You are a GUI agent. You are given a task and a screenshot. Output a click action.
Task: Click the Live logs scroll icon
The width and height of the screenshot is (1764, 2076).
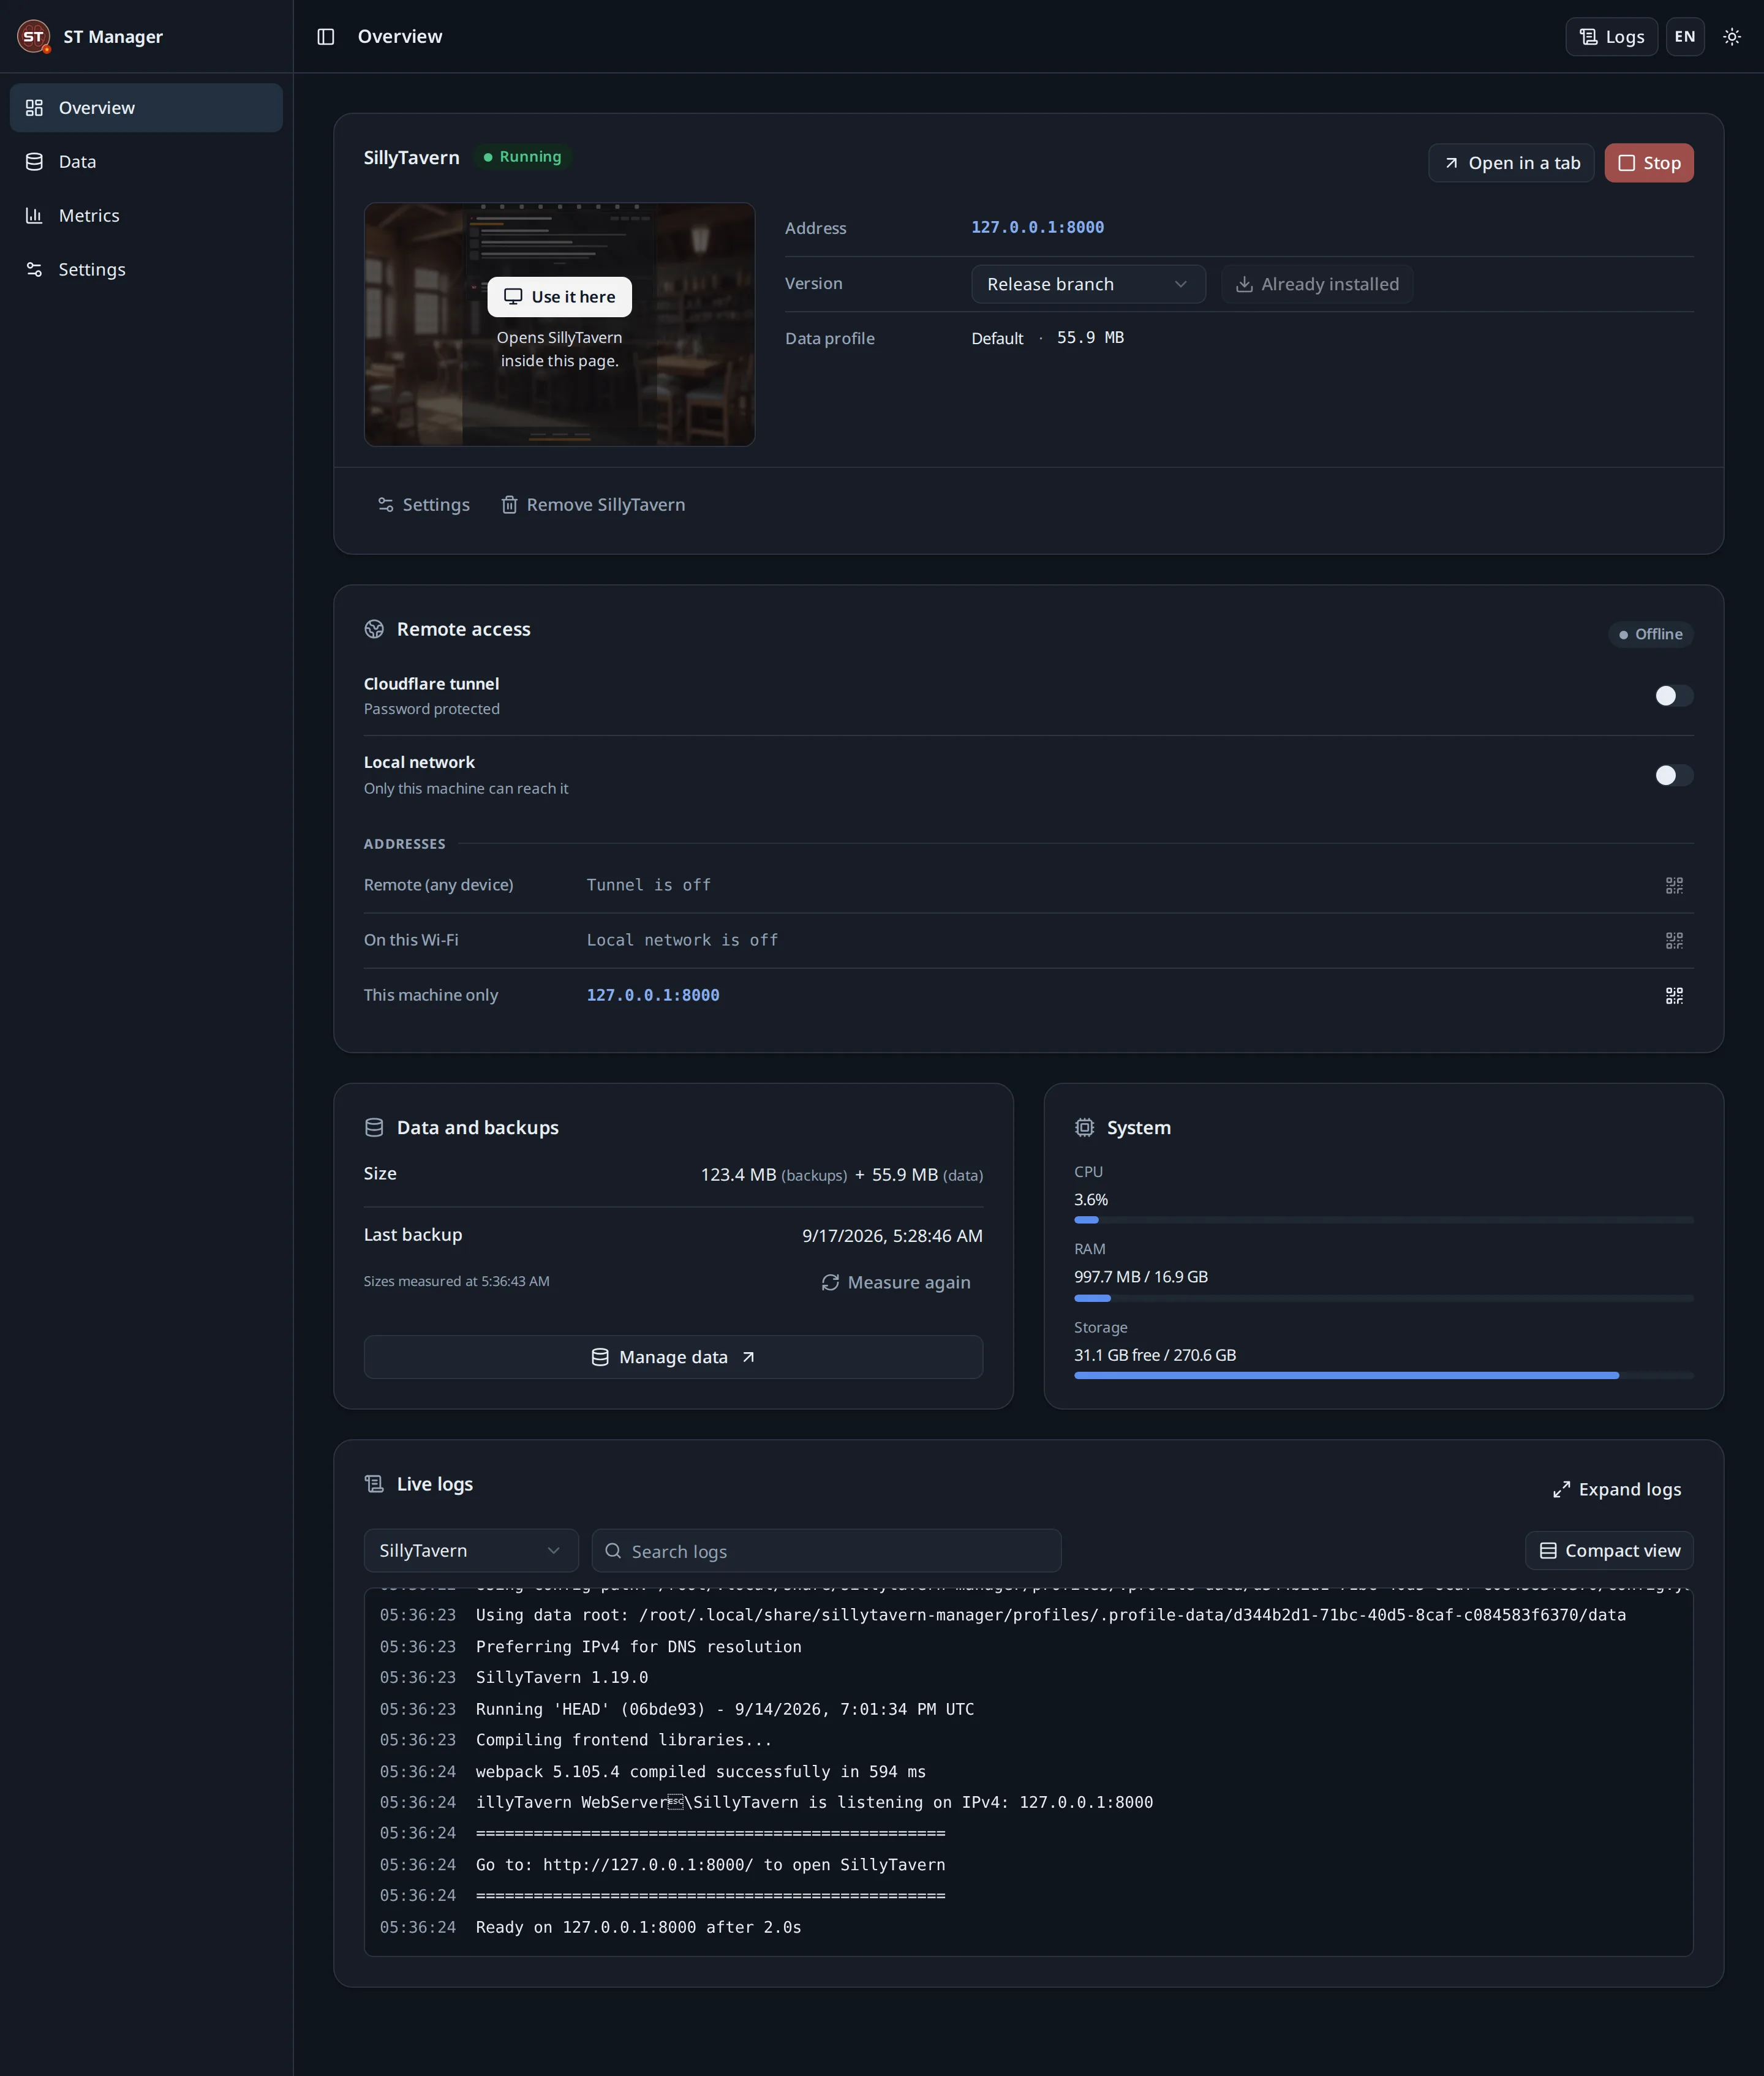coord(374,1485)
